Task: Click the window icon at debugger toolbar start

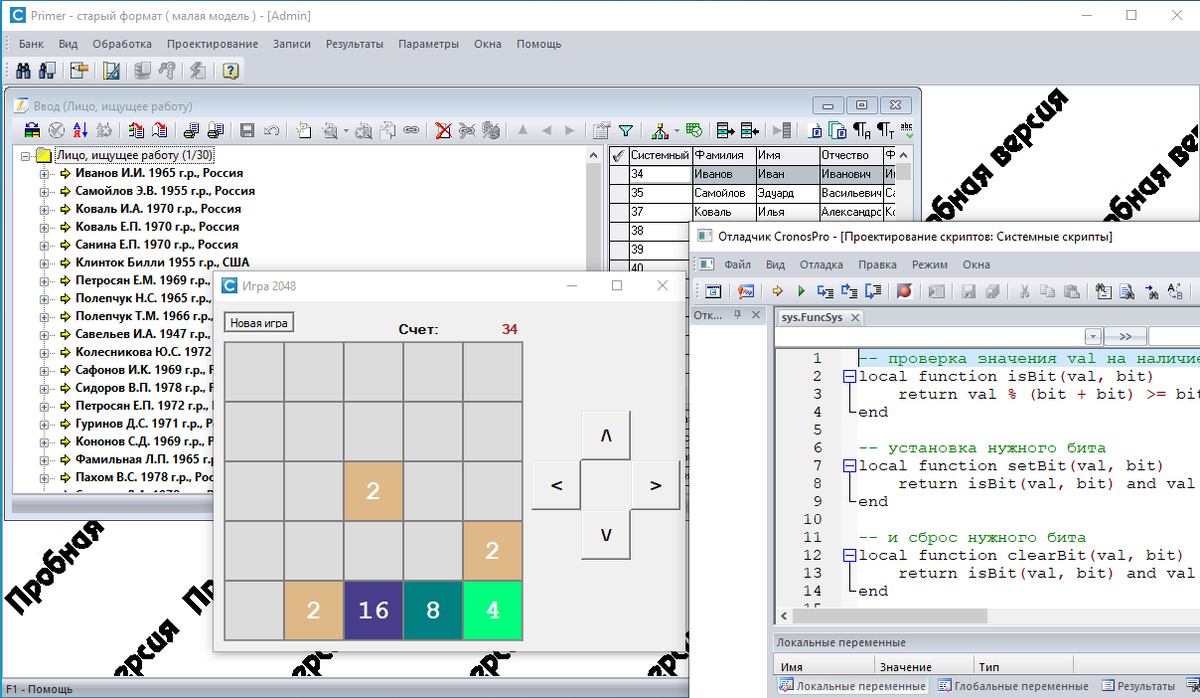Action: click(713, 291)
